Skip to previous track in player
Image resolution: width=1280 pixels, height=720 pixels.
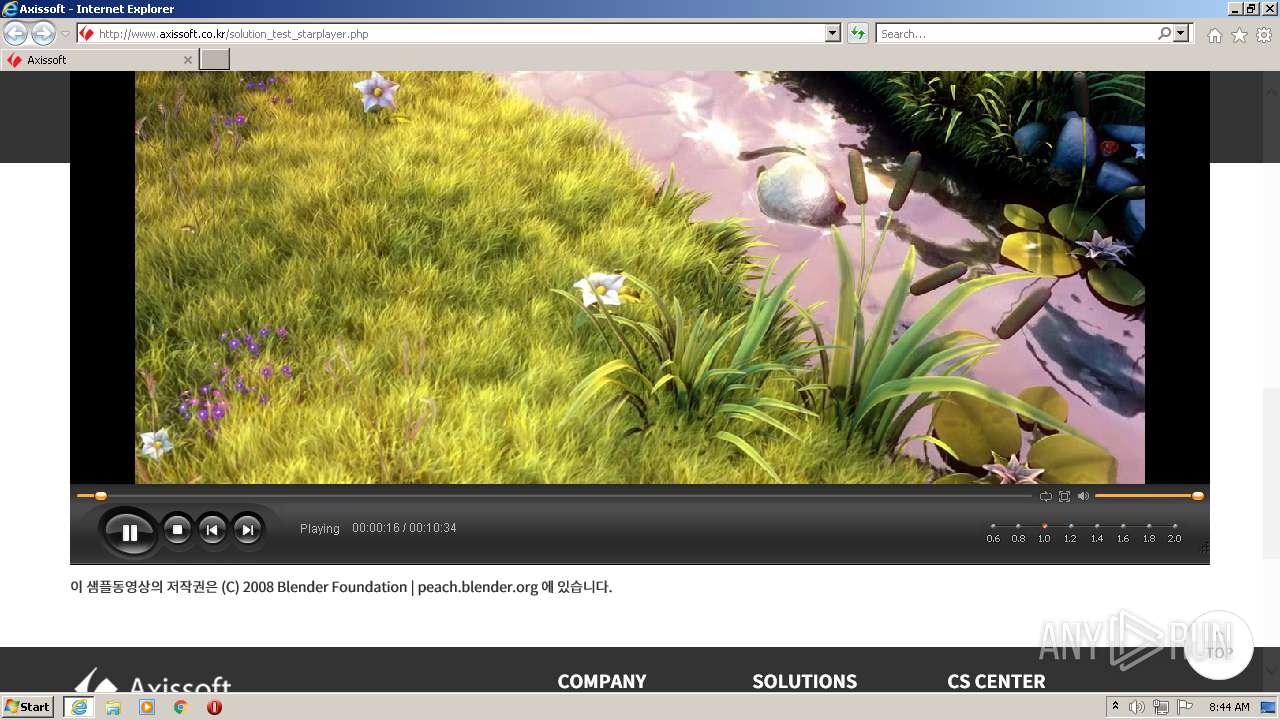(212, 530)
